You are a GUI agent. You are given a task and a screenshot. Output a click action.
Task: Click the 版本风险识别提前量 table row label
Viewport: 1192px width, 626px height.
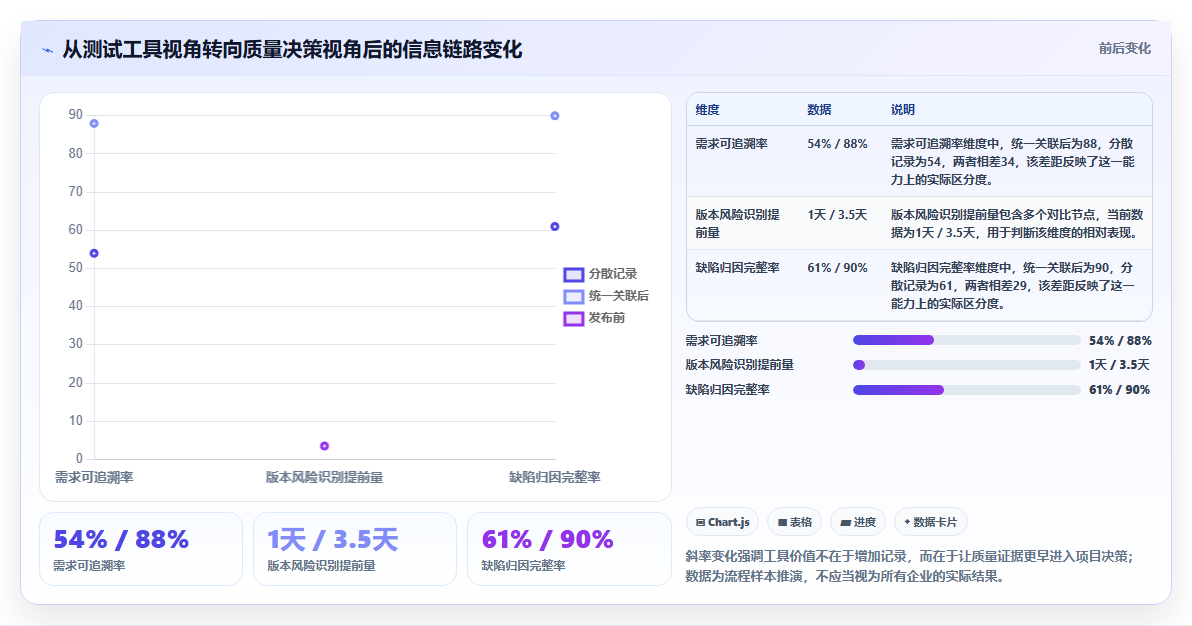(x=737, y=224)
